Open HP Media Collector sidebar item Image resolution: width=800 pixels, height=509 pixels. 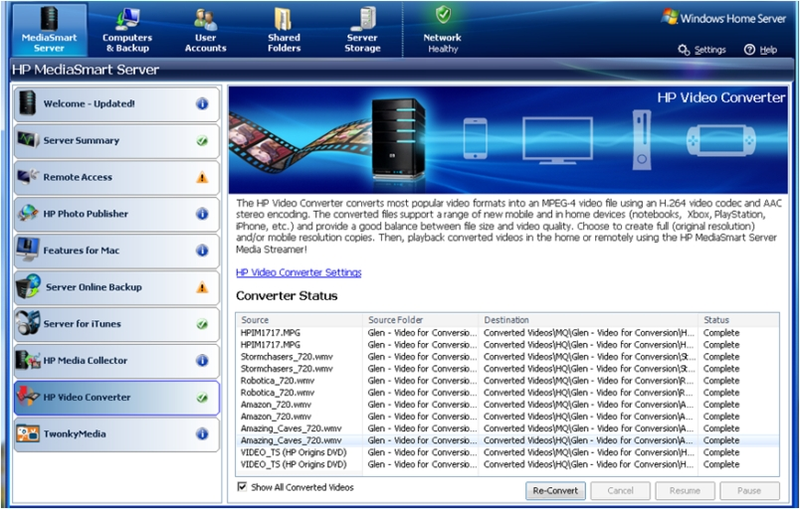[x=117, y=361]
